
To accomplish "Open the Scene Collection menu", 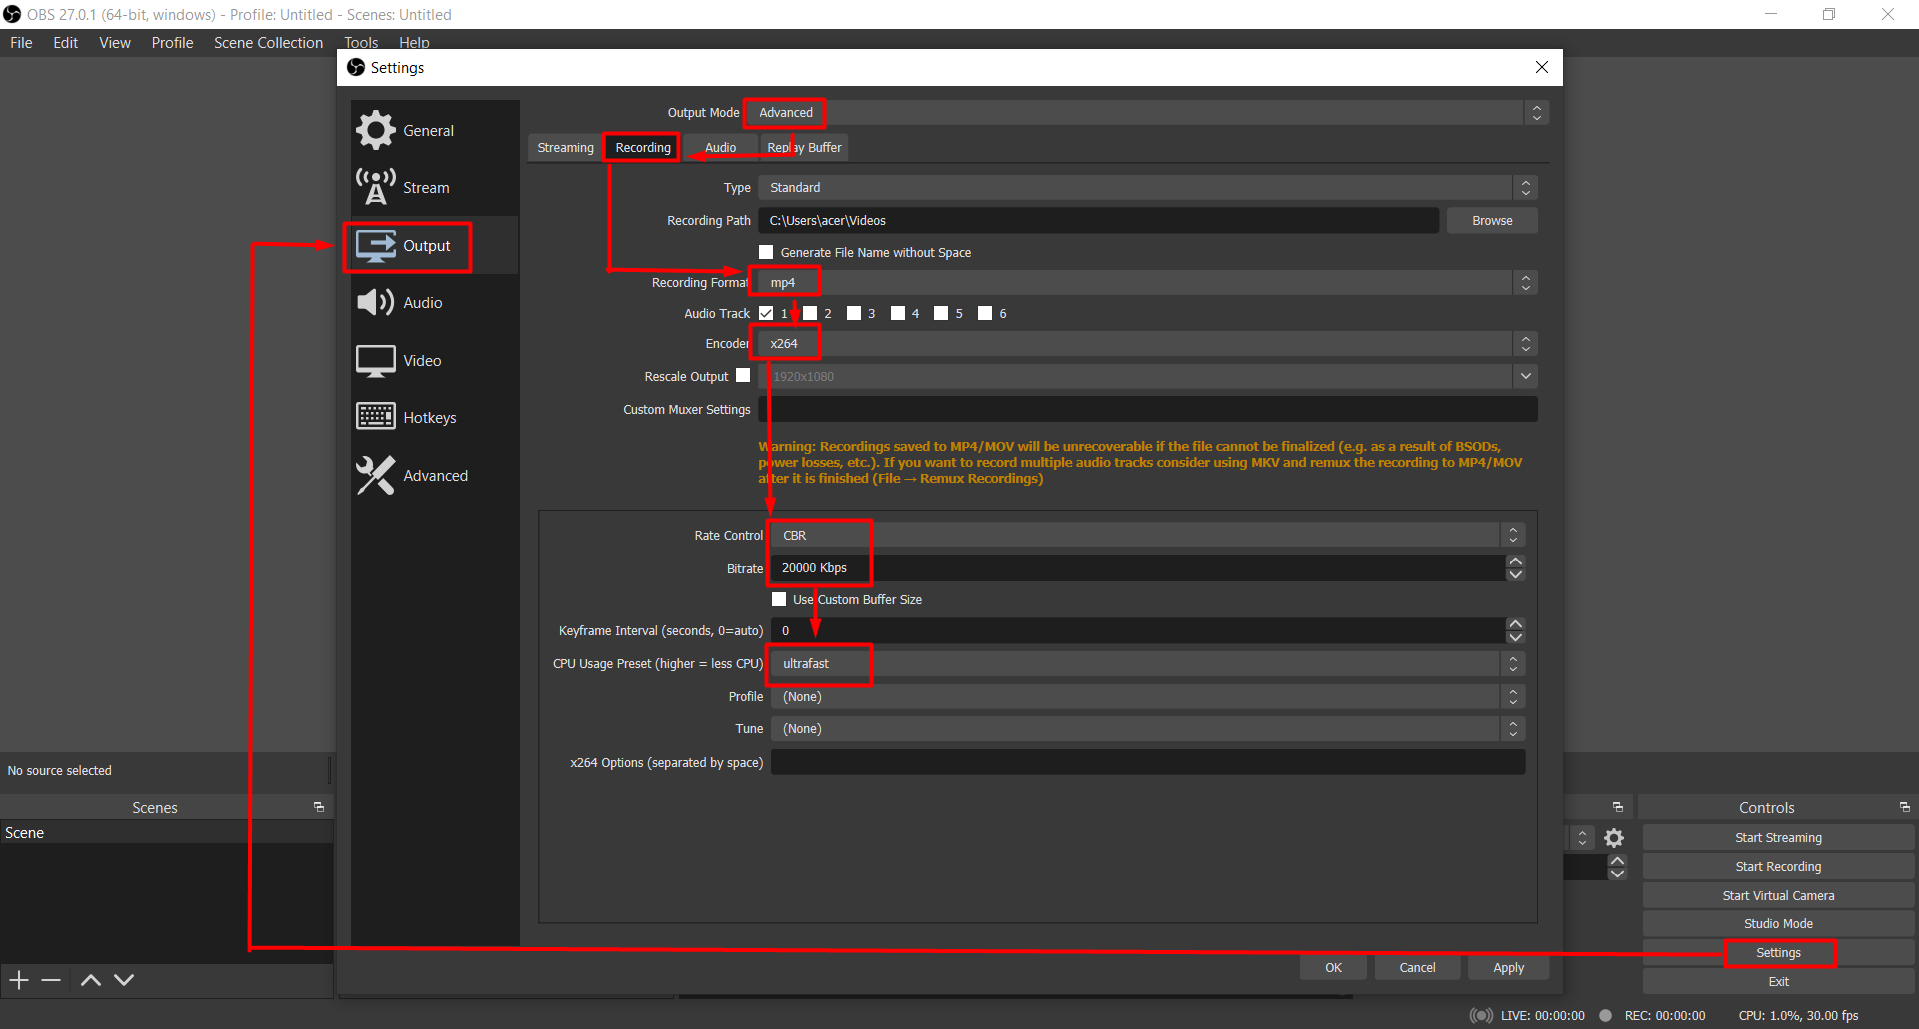I will coord(268,42).
